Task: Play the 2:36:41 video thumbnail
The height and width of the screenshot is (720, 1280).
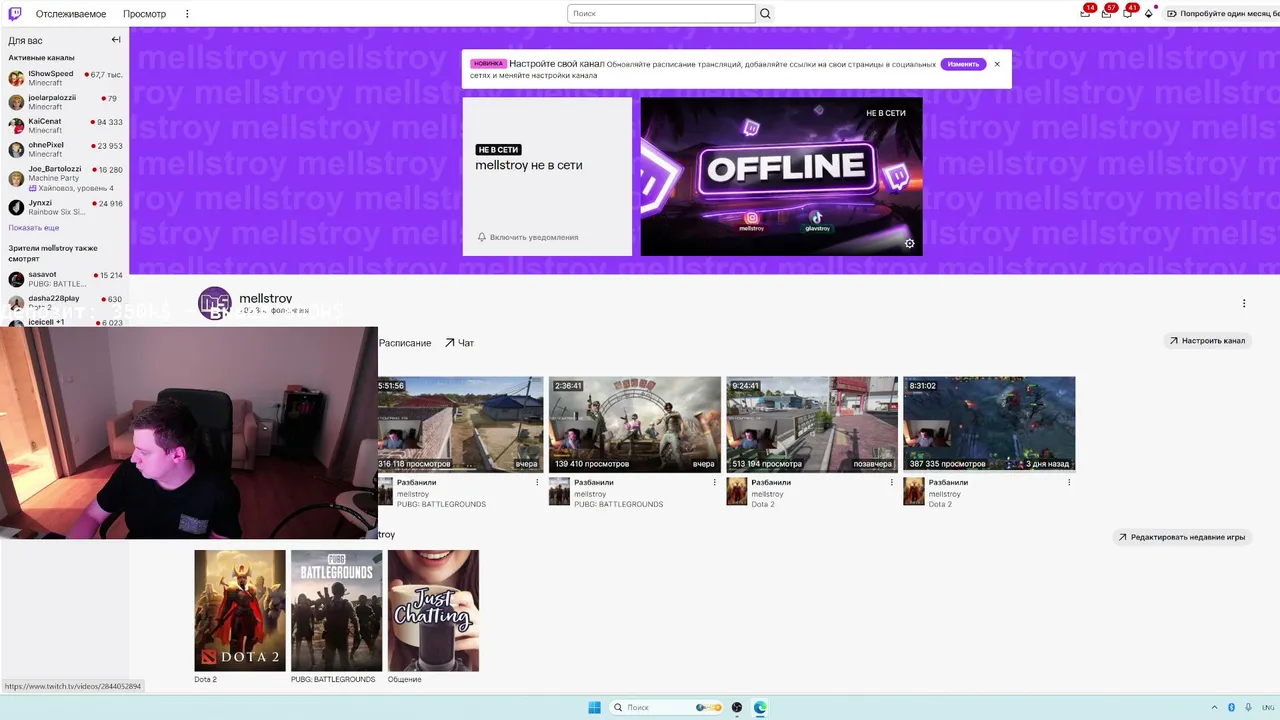Action: [634, 424]
